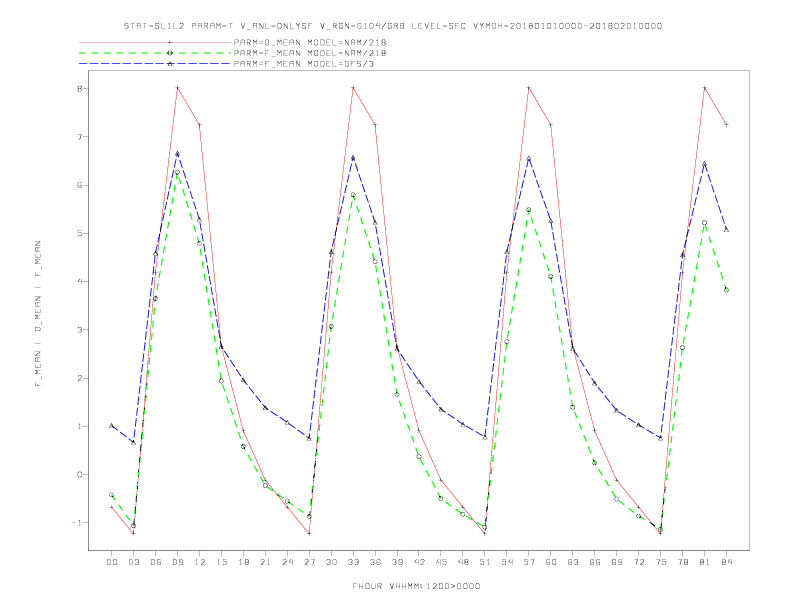Click y-axis tick label 6

pyautogui.click(x=79, y=185)
